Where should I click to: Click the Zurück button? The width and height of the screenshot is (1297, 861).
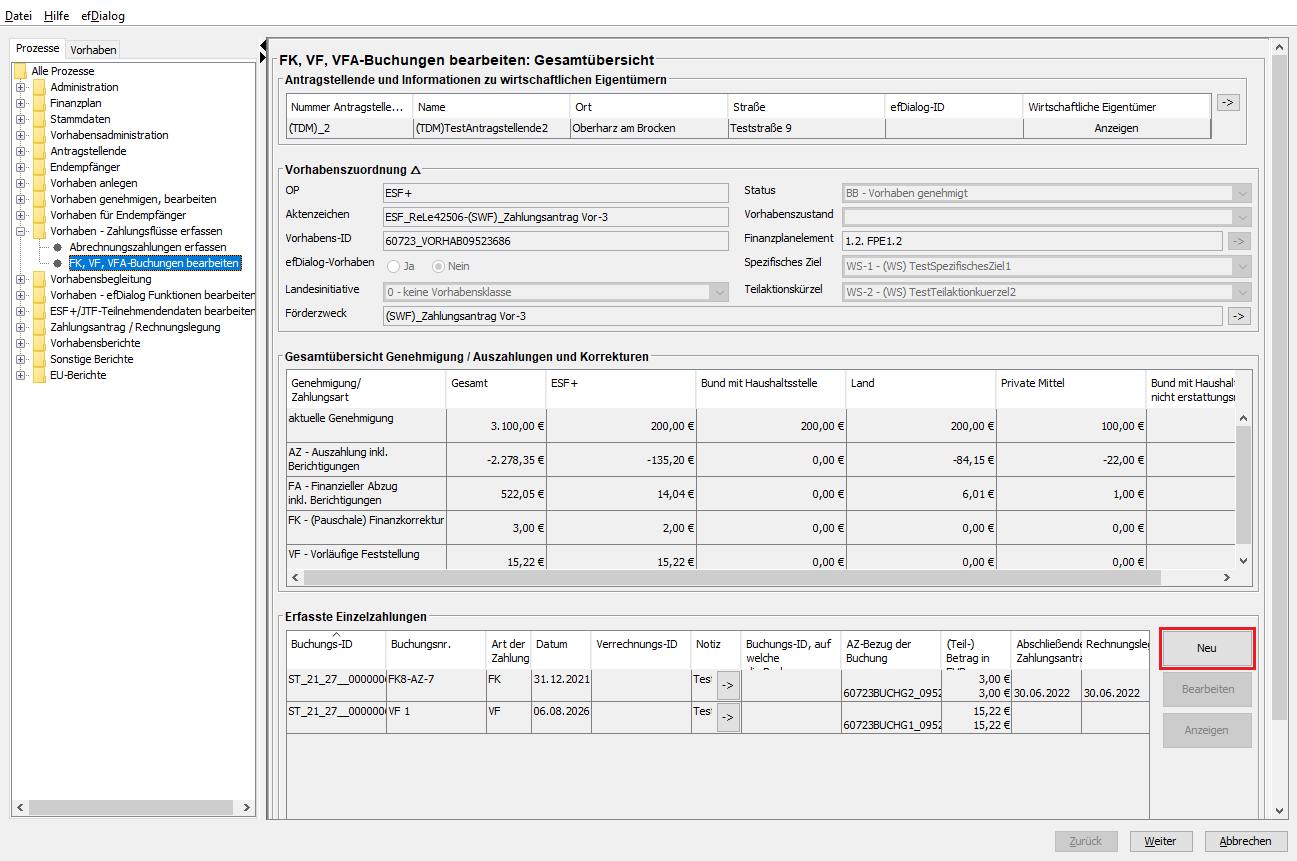coord(1086,841)
